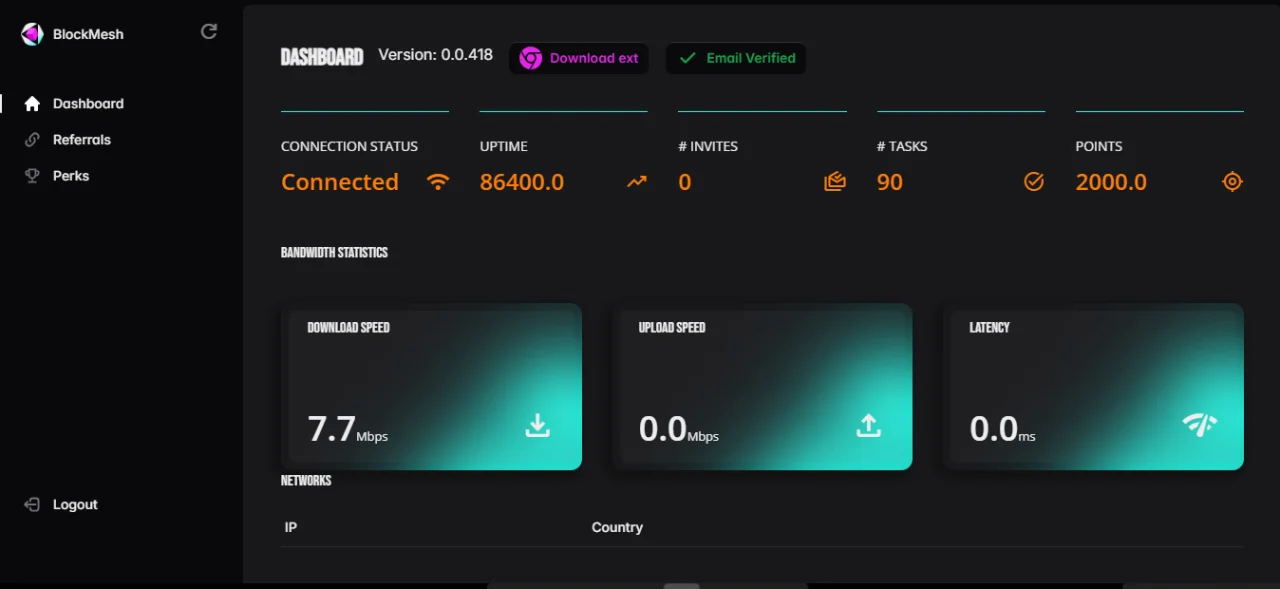Select the Connected status text
This screenshot has width=1280, height=589.
pos(340,182)
